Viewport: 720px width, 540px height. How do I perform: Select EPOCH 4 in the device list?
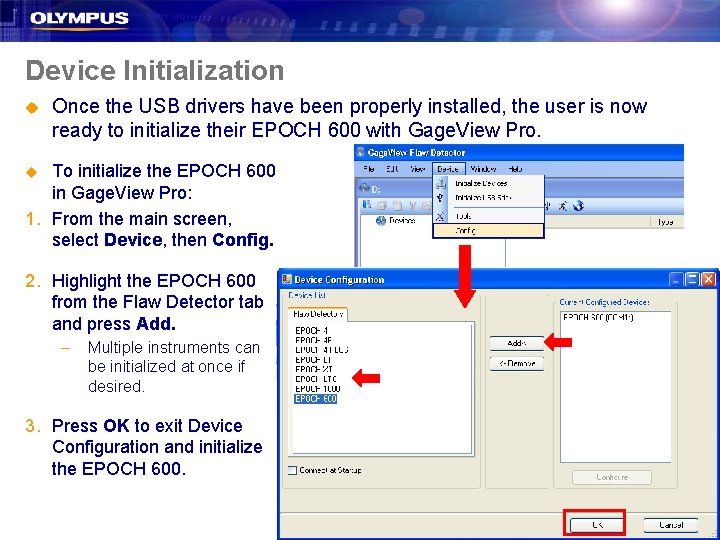[x=311, y=331]
